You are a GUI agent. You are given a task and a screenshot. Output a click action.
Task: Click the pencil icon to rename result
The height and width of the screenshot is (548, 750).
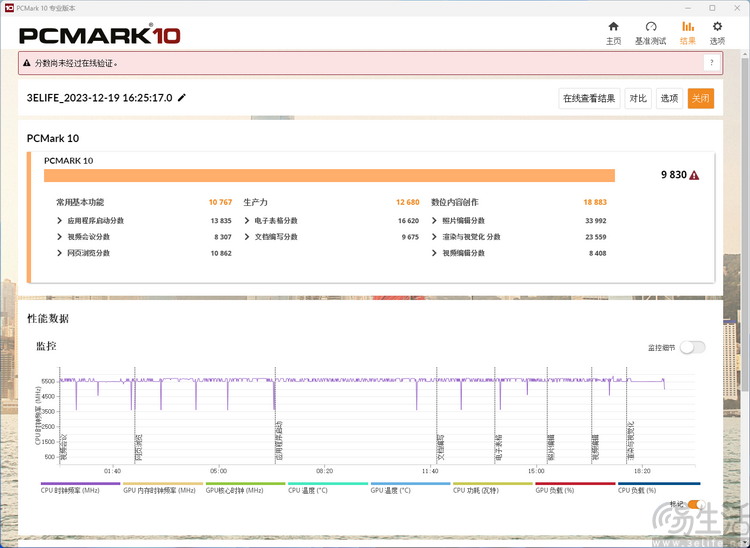pyautogui.click(x=182, y=98)
